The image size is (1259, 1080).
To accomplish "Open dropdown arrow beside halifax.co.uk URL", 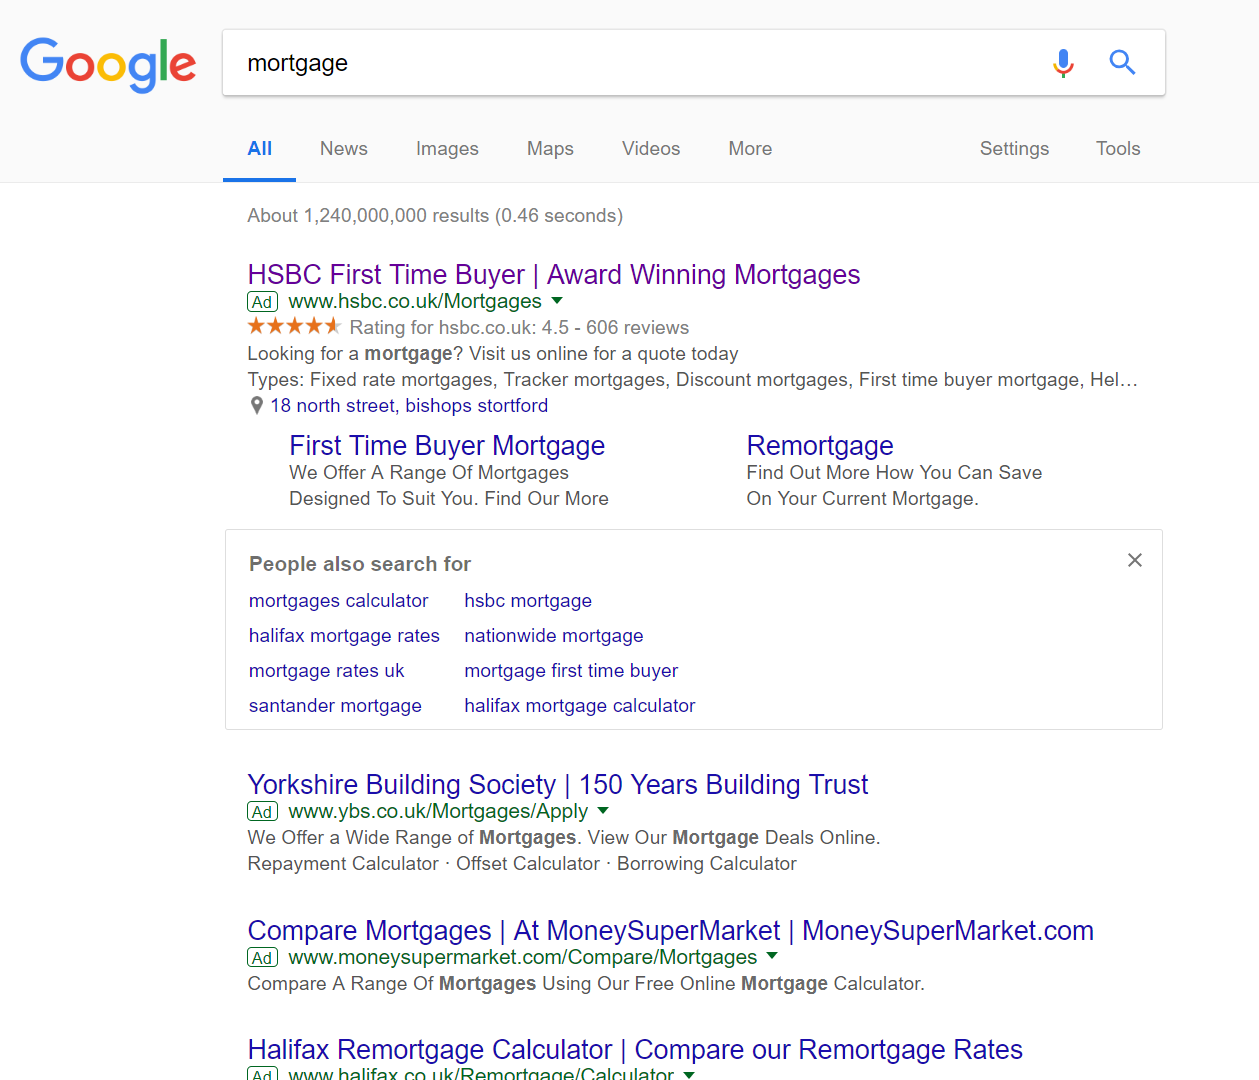I will [x=689, y=1074].
